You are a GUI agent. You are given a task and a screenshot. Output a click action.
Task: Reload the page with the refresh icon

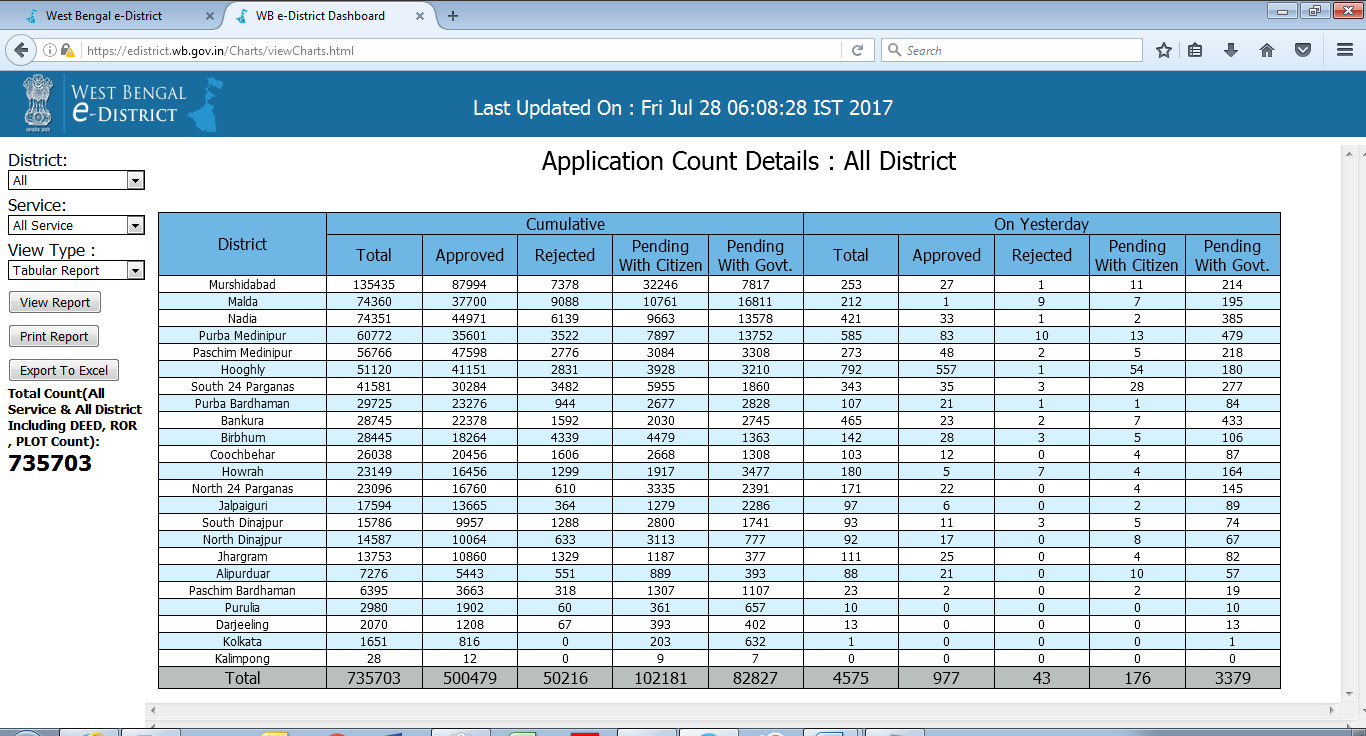pos(857,50)
